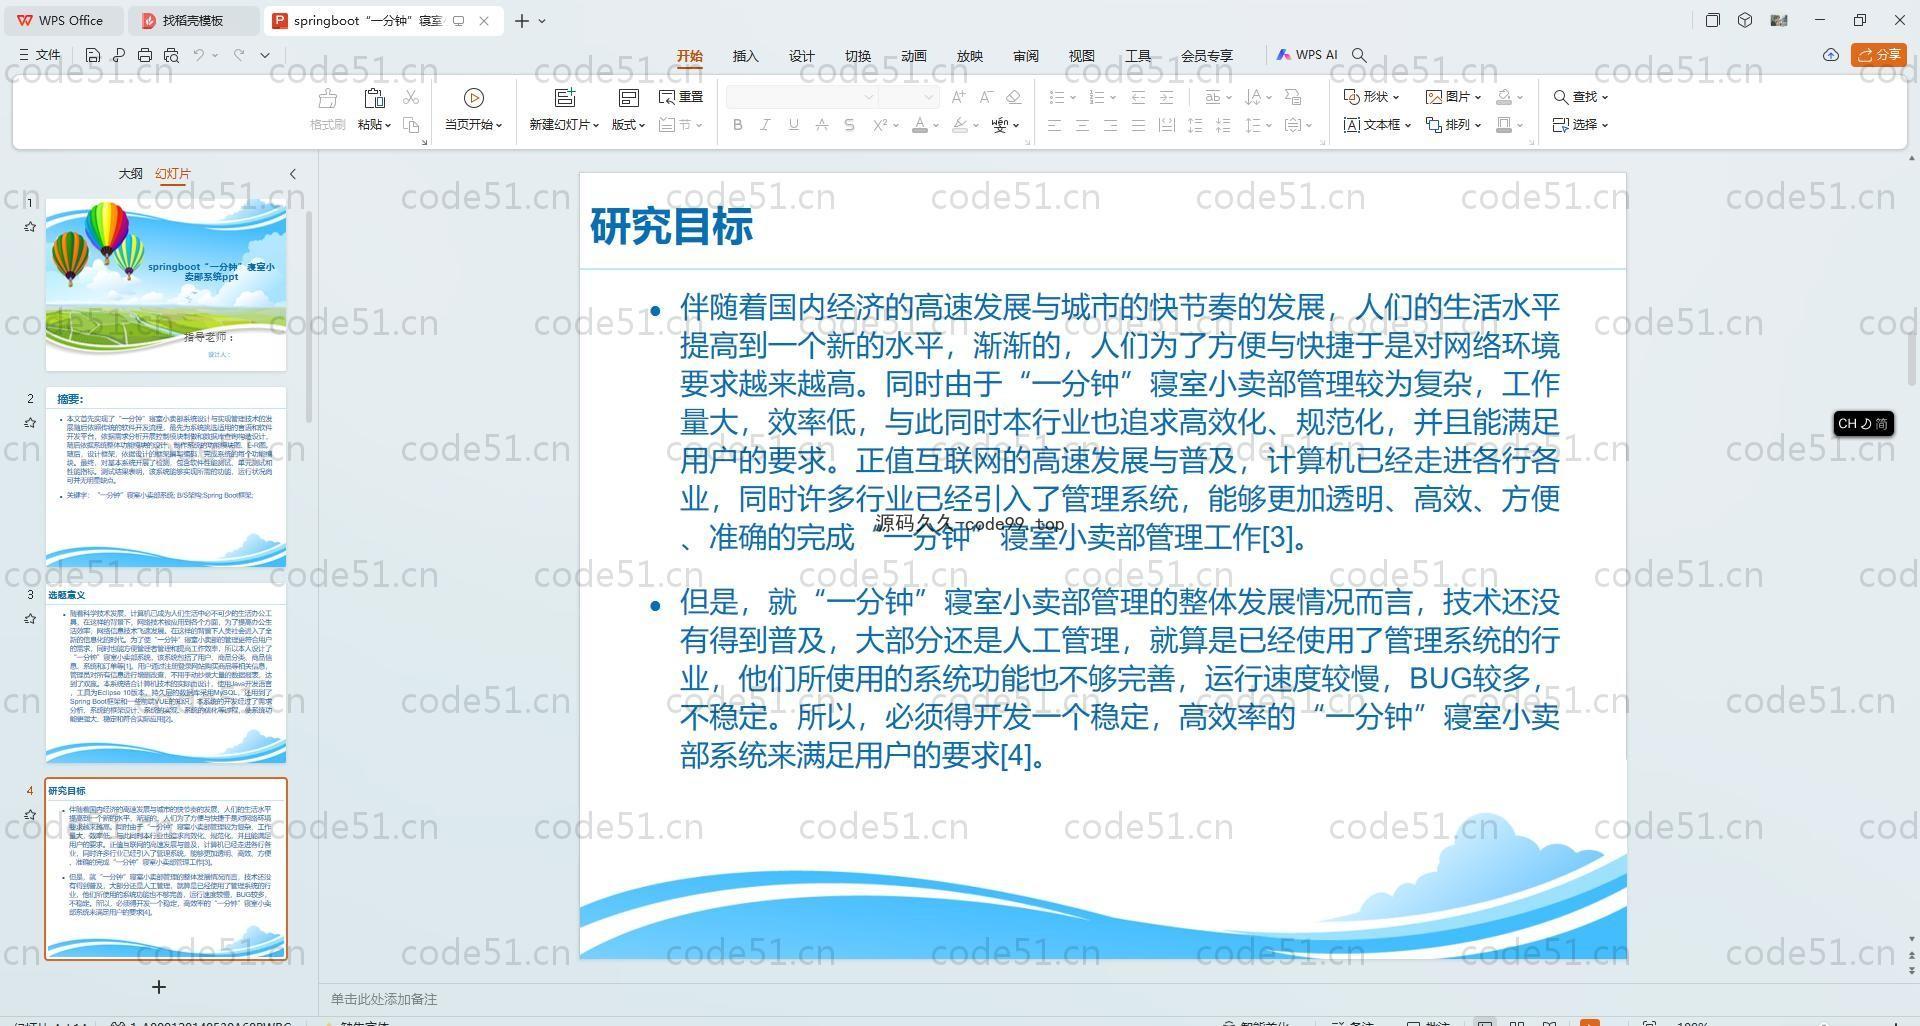Screen dimensions: 1920x1026
Task: Open the font name combo box
Action: [801, 97]
